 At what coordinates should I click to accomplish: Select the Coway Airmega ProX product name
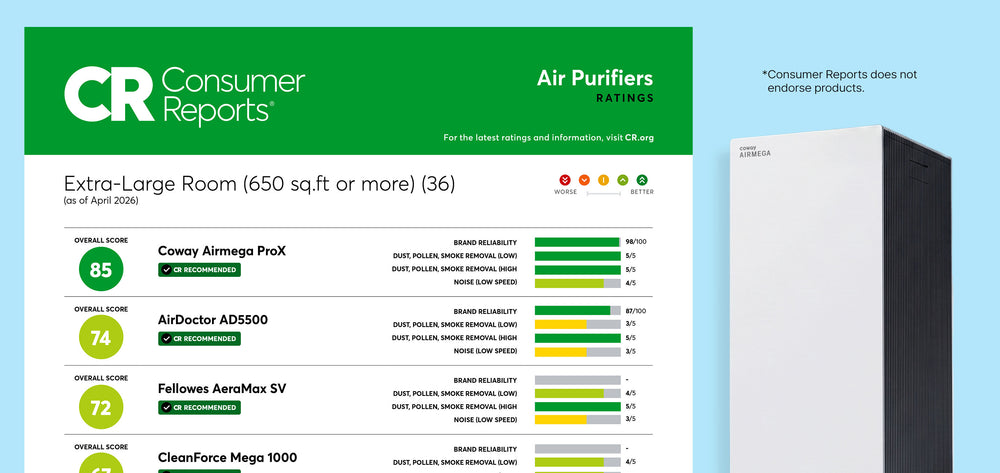(x=222, y=251)
